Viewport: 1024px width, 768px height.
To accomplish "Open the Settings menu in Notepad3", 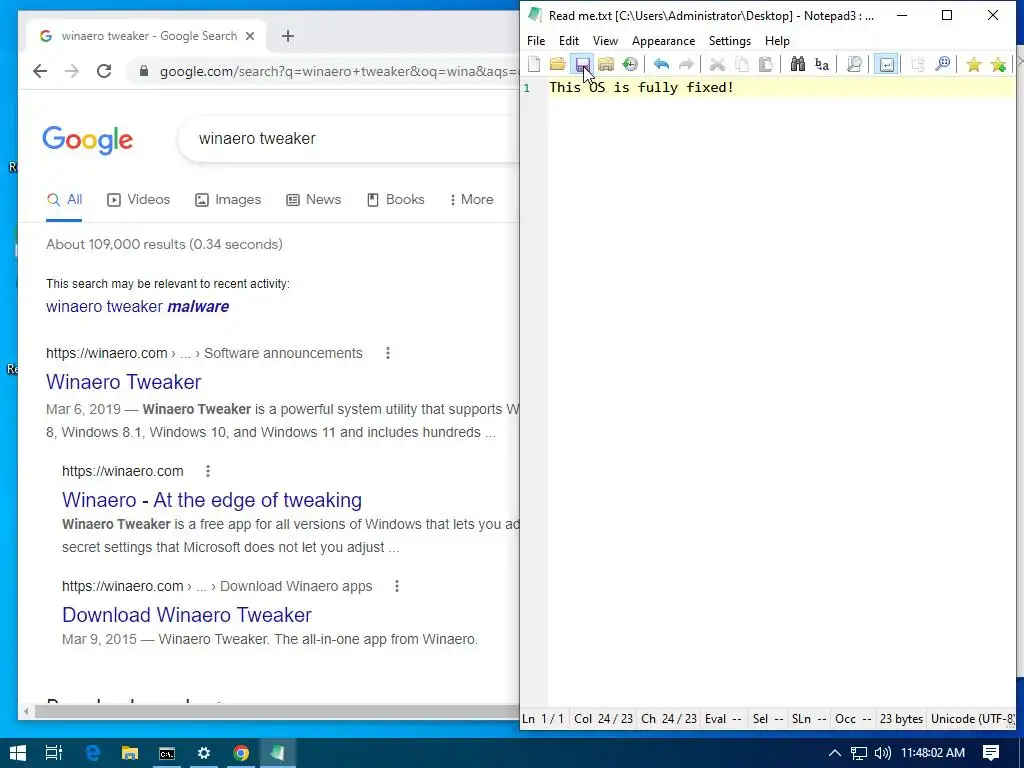I will point(729,40).
